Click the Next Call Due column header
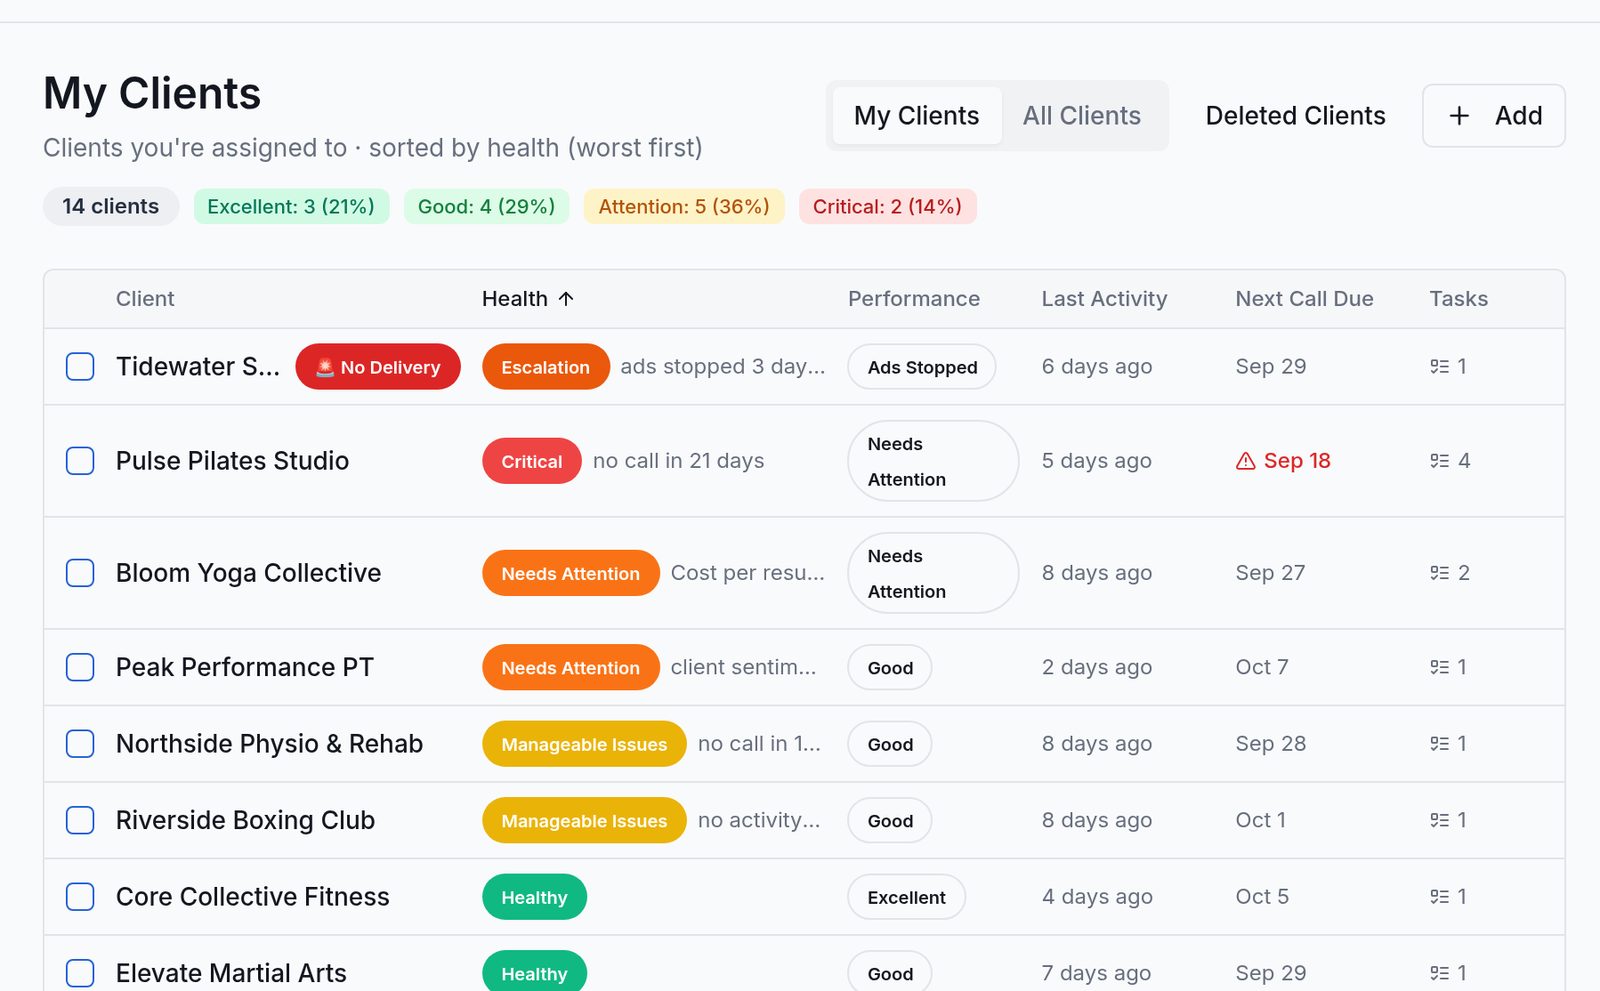 click(1304, 299)
